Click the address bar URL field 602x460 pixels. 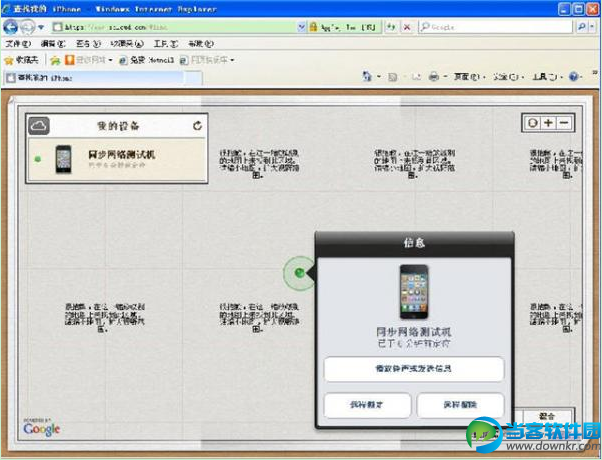[x=175, y=27]
